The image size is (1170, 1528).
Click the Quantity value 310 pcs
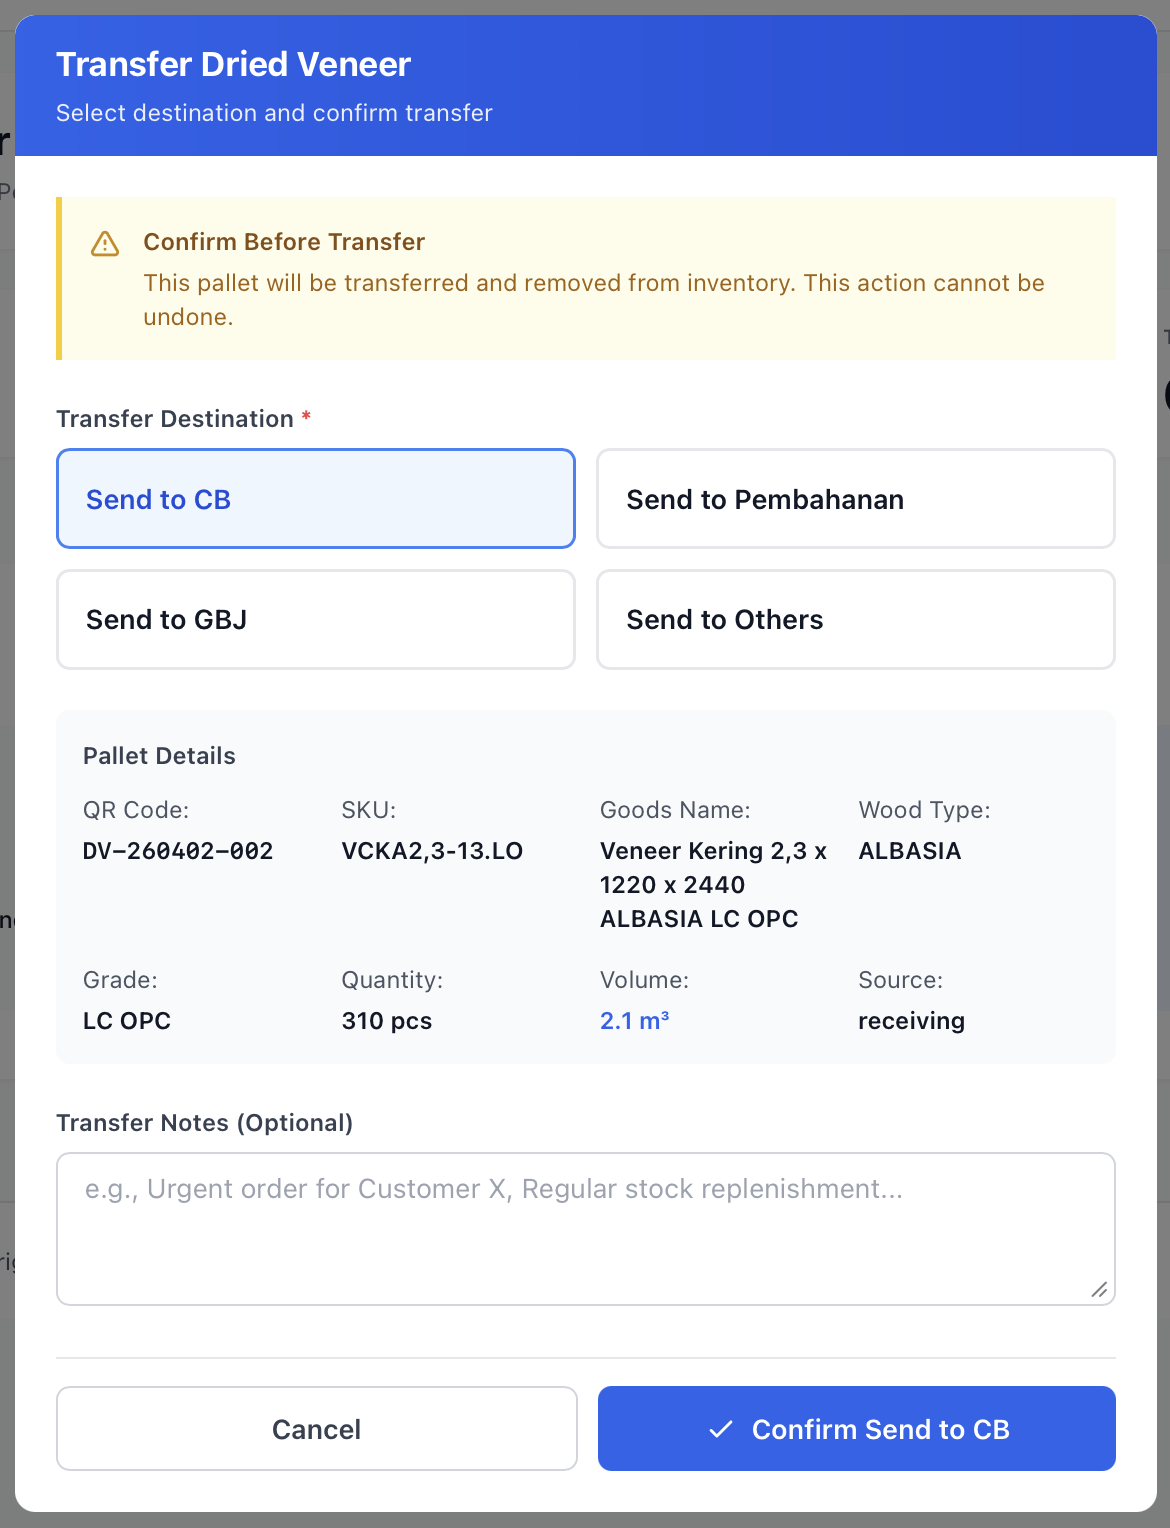point(387,1021)
